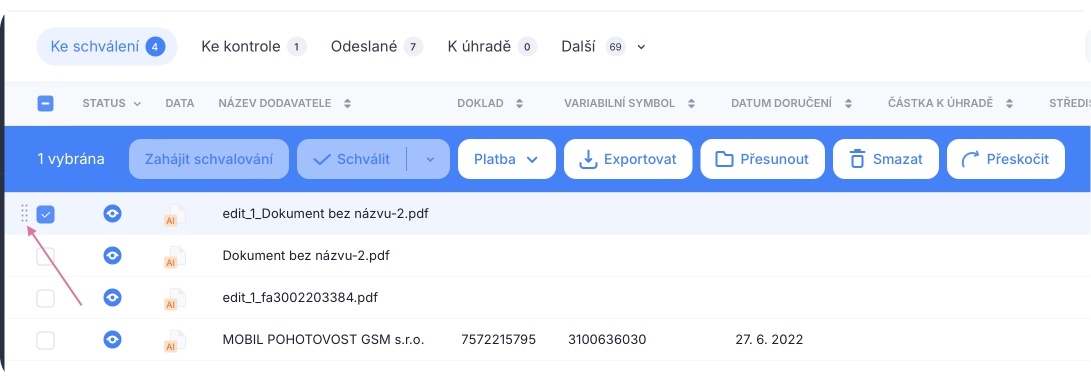Click the eye icon for edit_1_fa3002203384.pdf
This screenshot has height=386, width=1091.
[x=112, y=298]
